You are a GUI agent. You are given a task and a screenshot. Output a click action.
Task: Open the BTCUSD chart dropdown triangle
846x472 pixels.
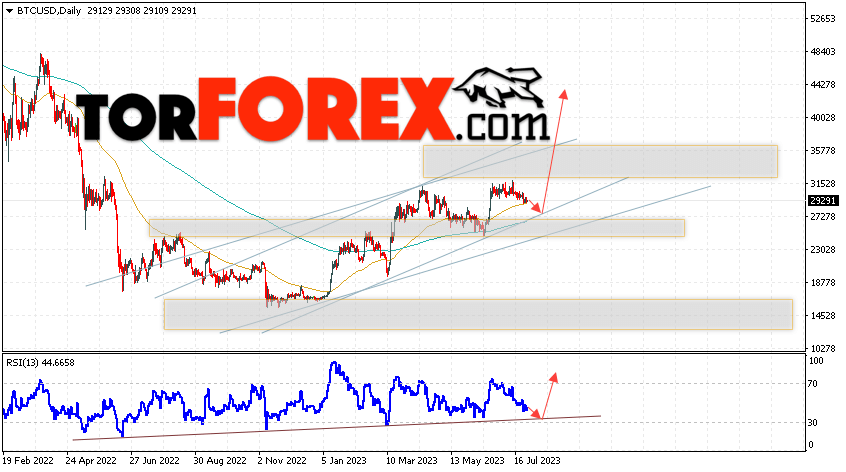tap(9, 11)
